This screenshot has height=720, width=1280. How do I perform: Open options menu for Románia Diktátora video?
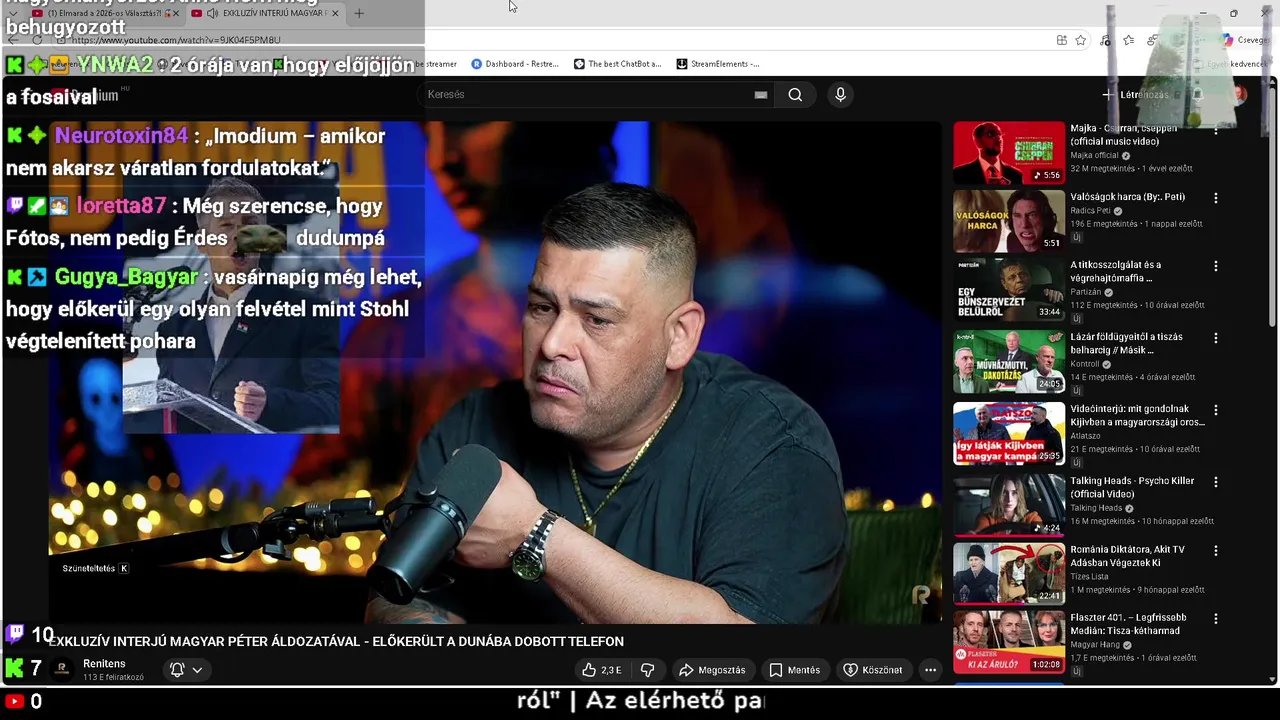[1216, 551]
